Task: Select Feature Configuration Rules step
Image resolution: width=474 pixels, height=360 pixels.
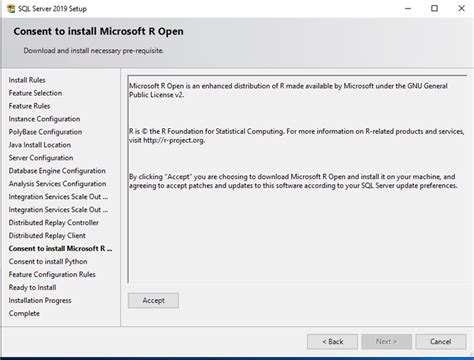Action: pyautogui.click(x=52, y=275)
